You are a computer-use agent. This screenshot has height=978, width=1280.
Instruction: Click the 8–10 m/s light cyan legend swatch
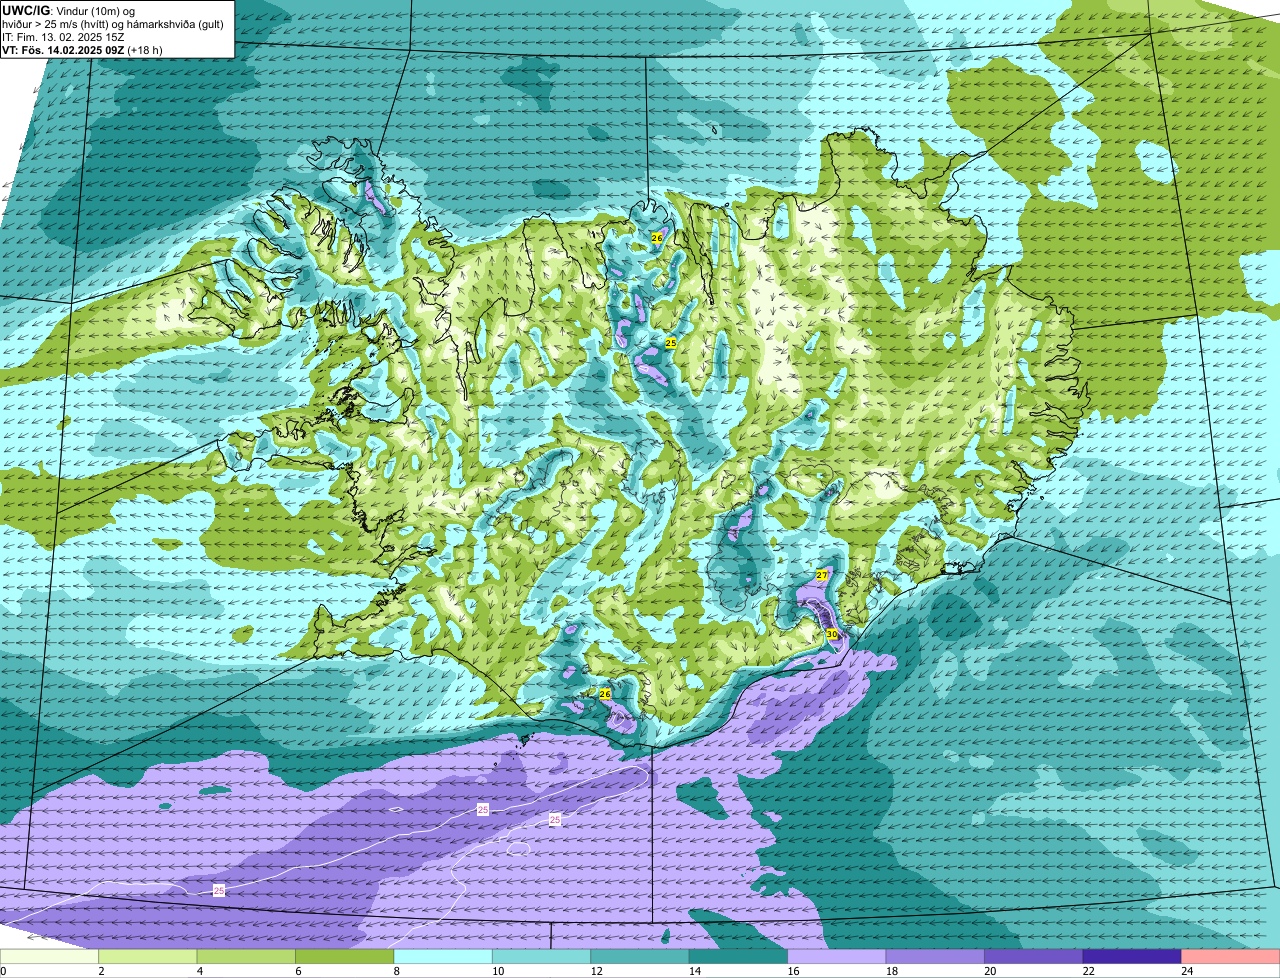(x=443, y=956)
